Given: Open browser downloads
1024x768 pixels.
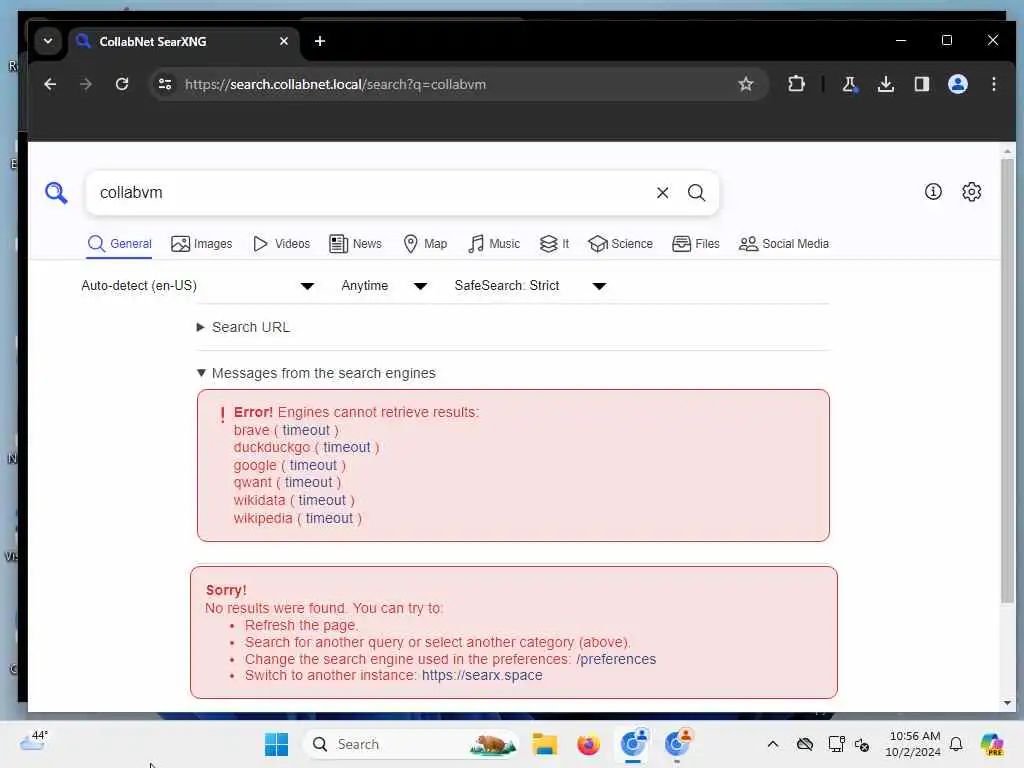Looking at the screenshot, I should coord(886,84).
